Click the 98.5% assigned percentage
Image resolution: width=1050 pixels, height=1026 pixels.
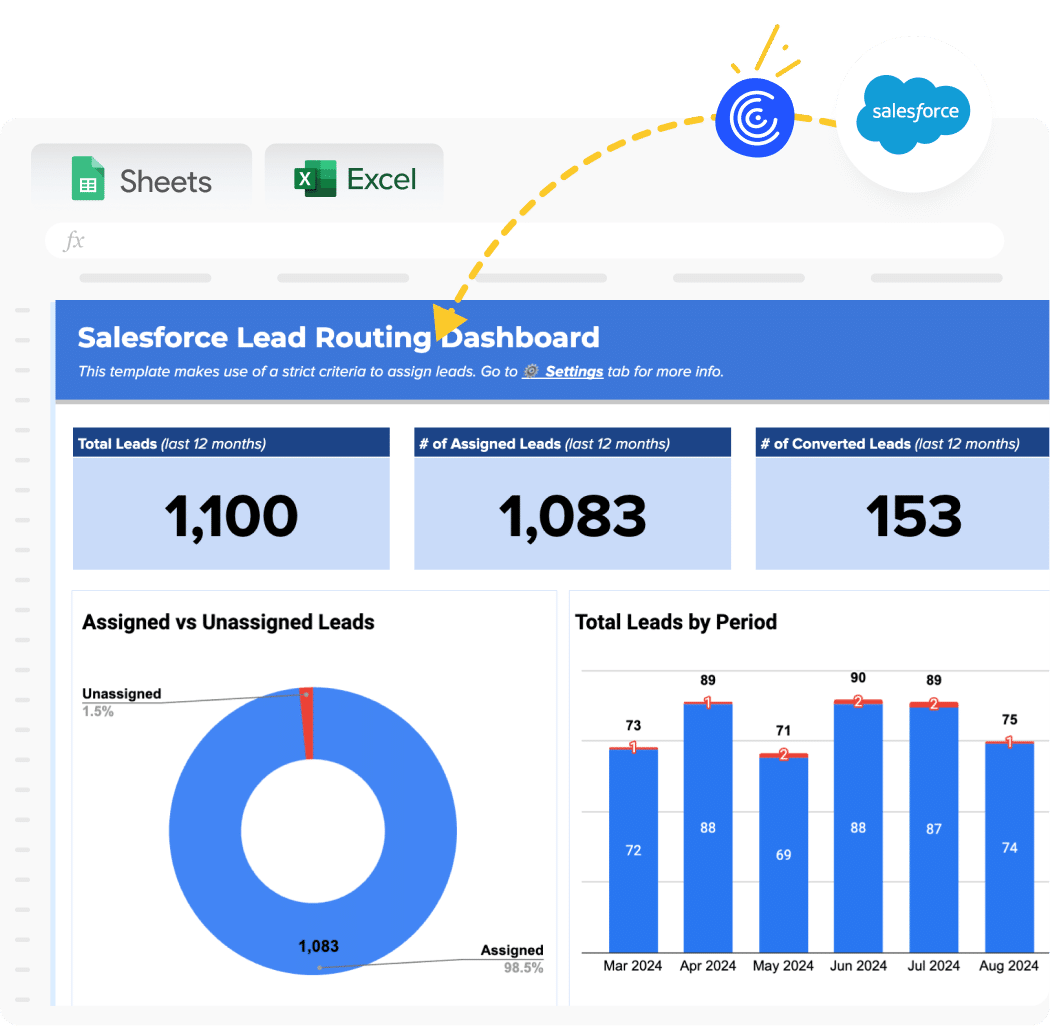tap(524, 968)
